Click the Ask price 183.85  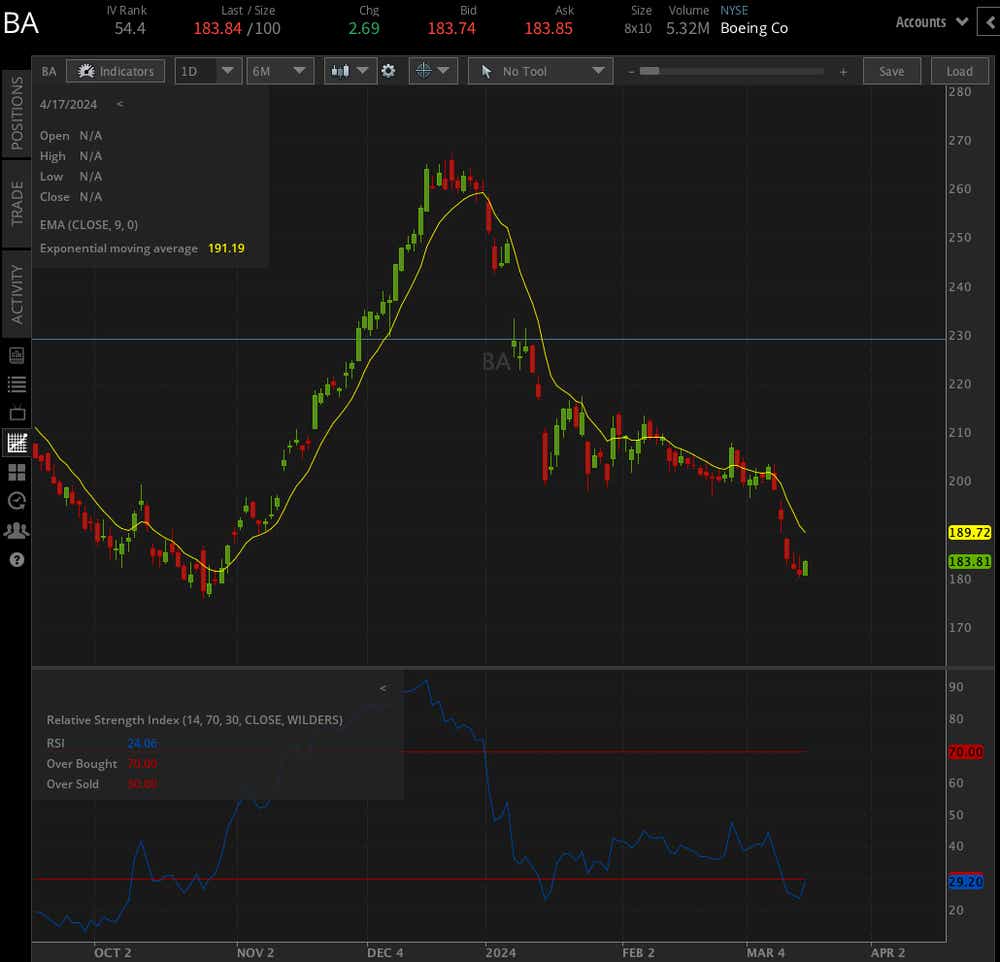coord(548,28)
